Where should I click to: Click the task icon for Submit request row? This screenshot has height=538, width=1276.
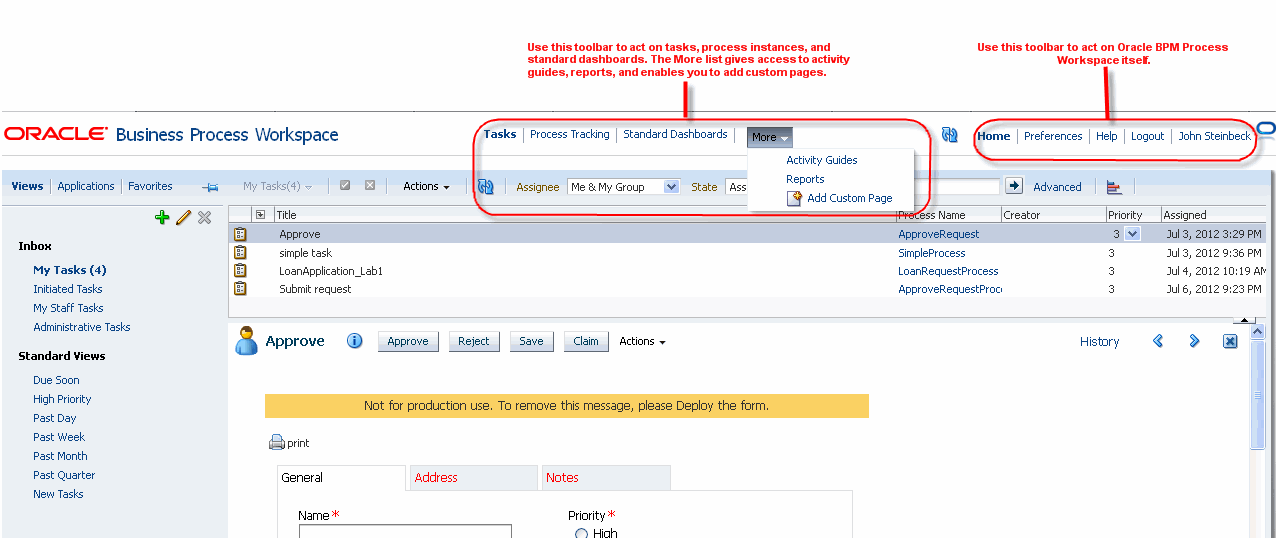[x=240, y=288]
